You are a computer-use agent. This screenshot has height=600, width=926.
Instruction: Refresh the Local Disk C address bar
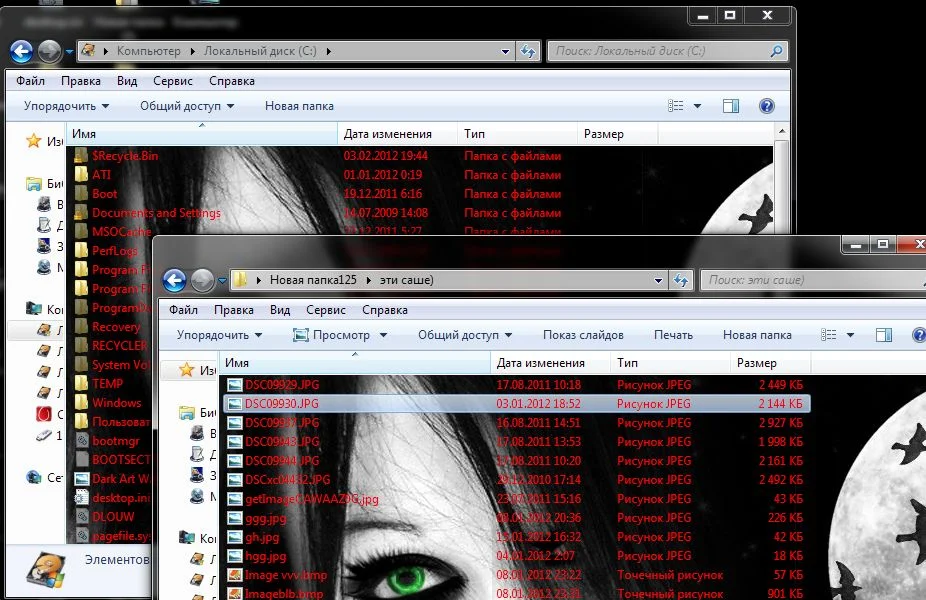pos(528,51)
